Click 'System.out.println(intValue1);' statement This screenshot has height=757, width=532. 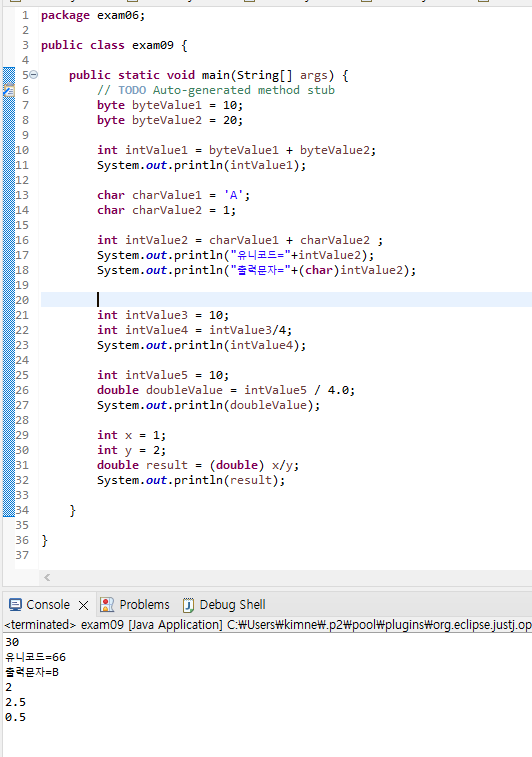pyautogui.click(x=201, y=165)
